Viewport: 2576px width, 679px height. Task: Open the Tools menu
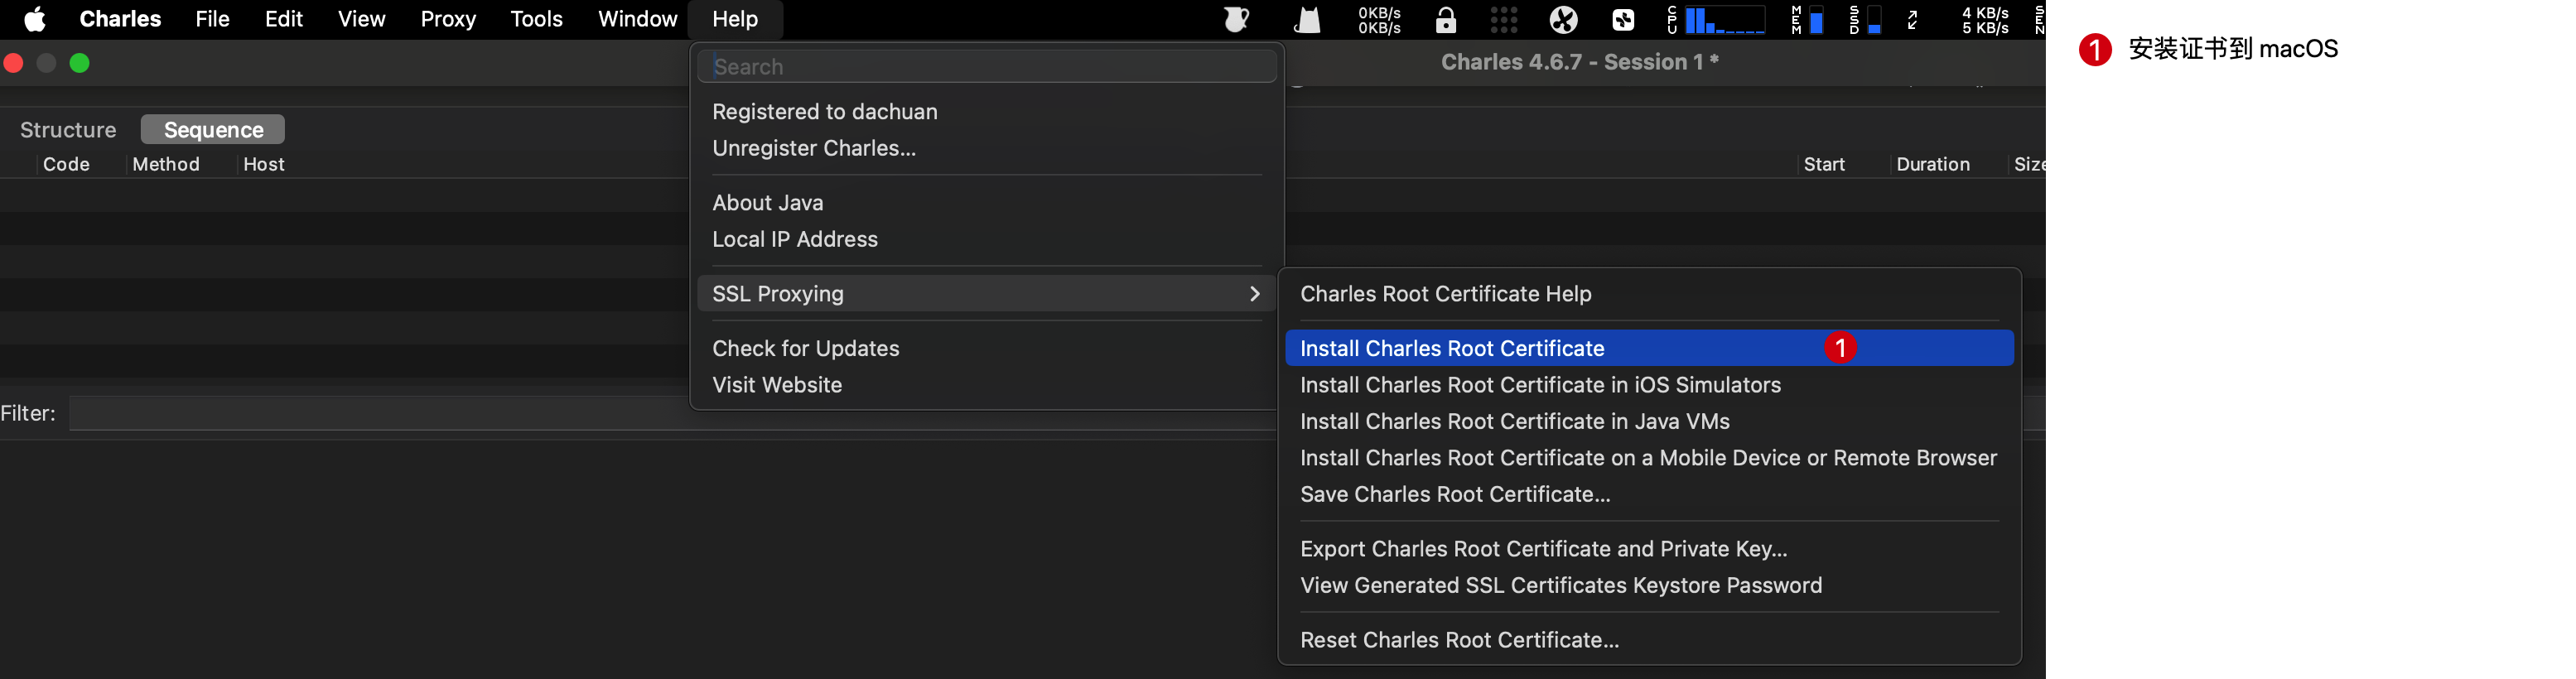[536, 19]
